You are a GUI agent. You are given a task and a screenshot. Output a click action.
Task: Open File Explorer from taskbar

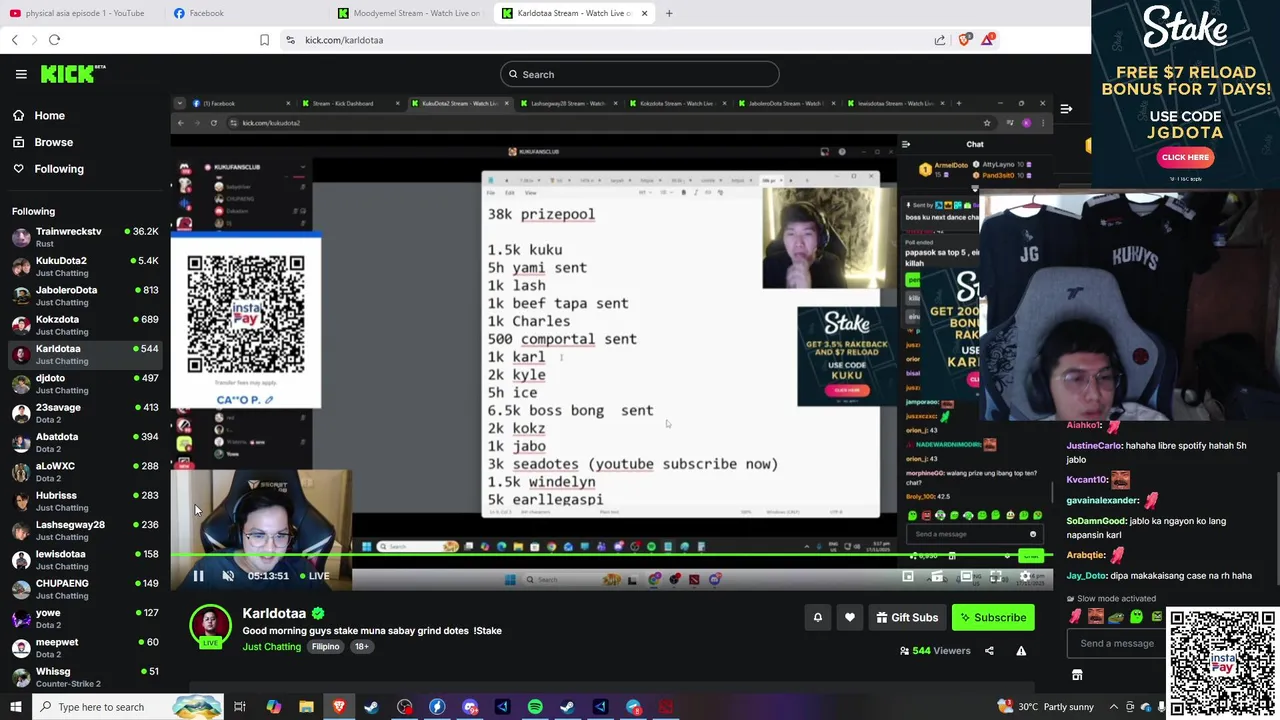coord(306,707)
